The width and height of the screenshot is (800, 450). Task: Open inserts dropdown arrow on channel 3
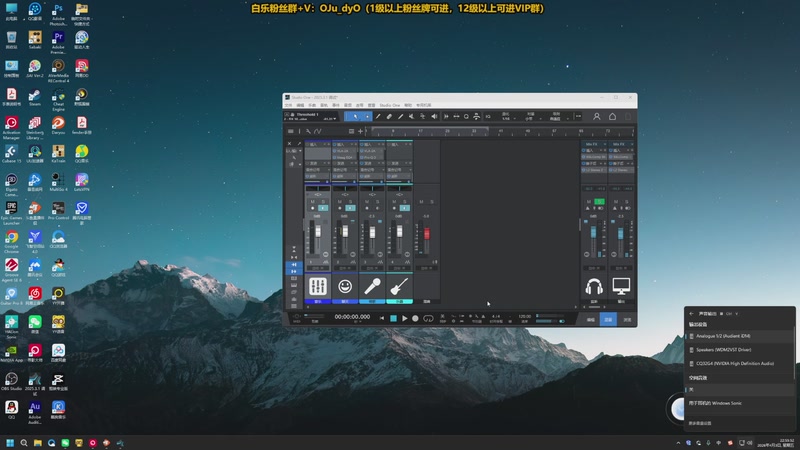tap(379, 144)
